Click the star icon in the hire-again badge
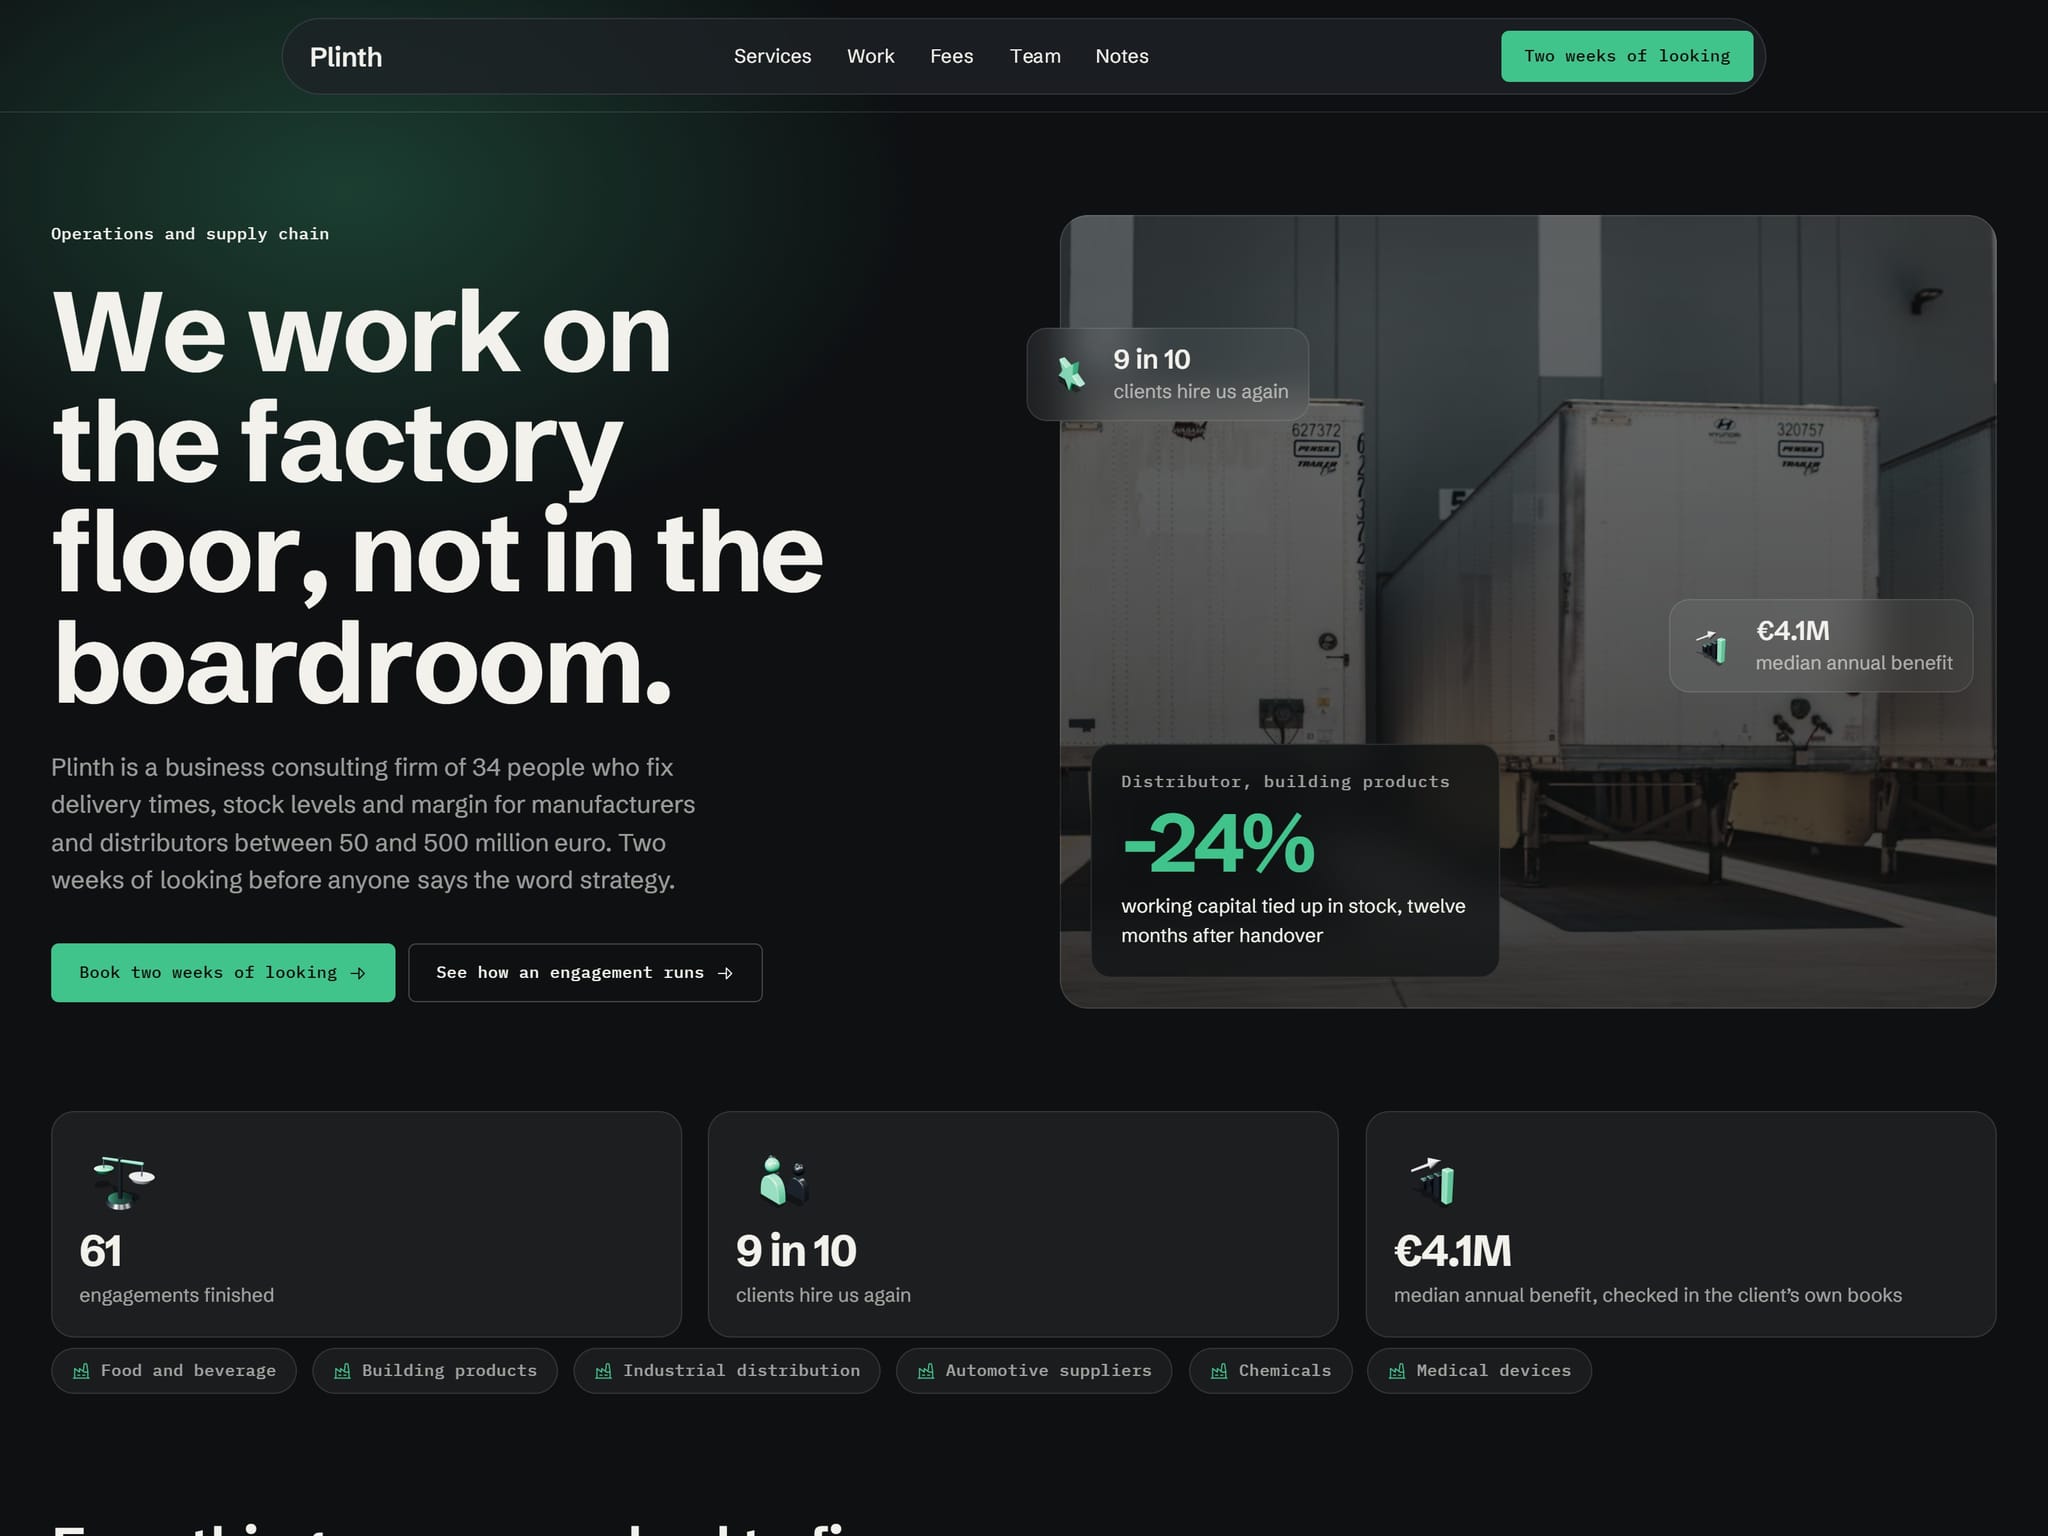The height and width of the screenshot is (1536, 2048). pos(1071,374)
